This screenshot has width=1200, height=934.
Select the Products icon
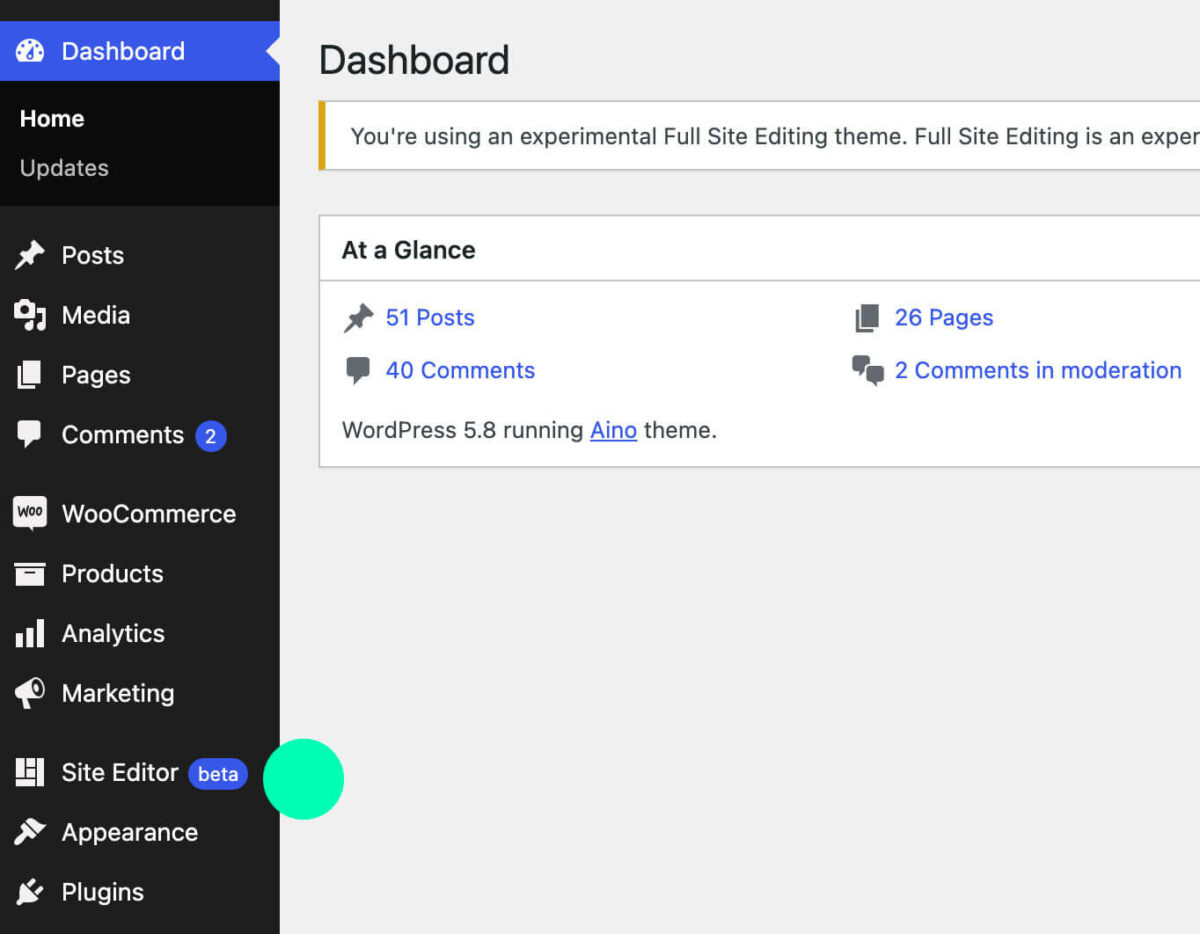point(30,573)
